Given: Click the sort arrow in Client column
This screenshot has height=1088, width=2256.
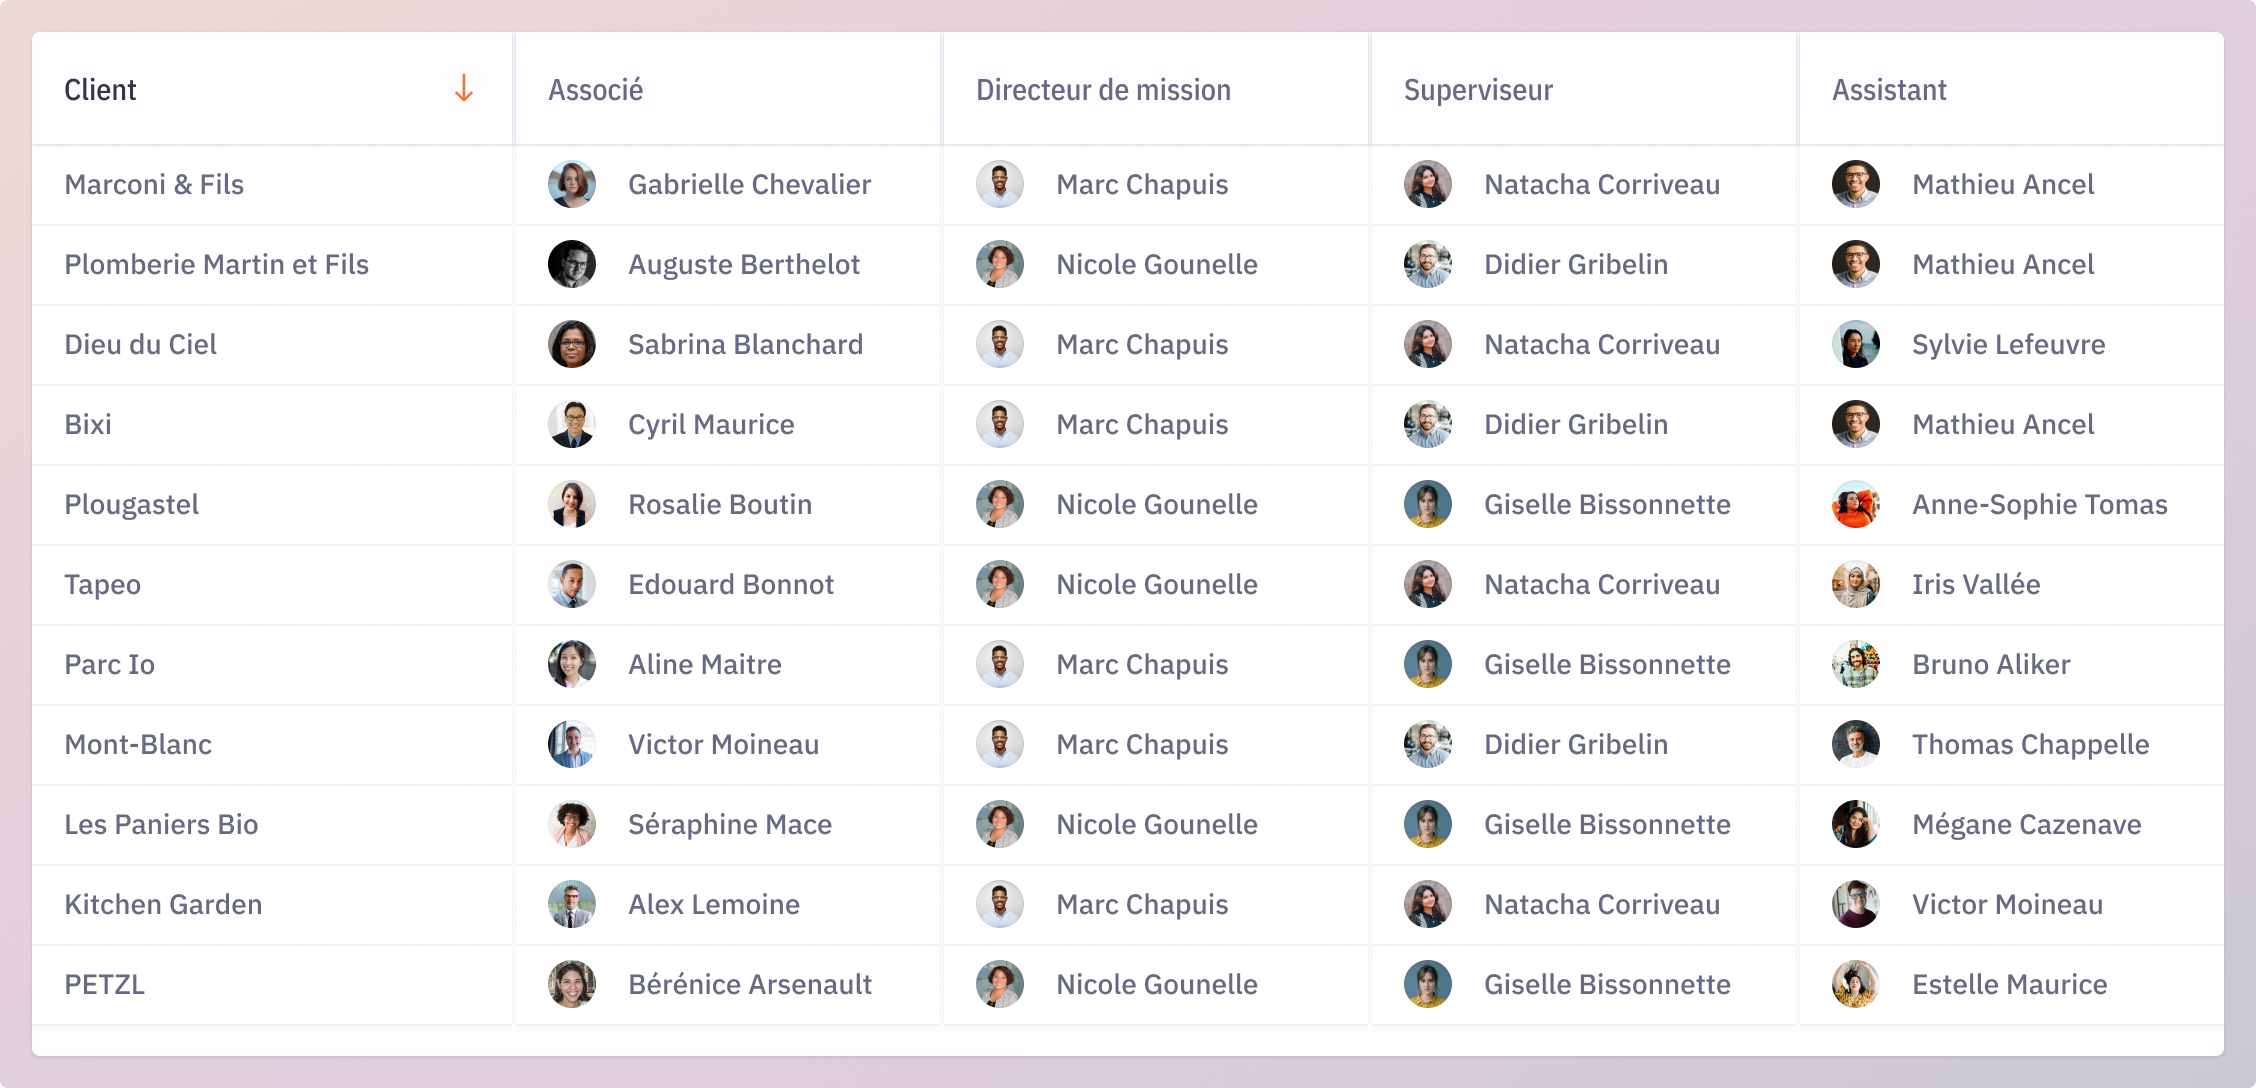Looking at the screenshot, I should tap(463, 89).
